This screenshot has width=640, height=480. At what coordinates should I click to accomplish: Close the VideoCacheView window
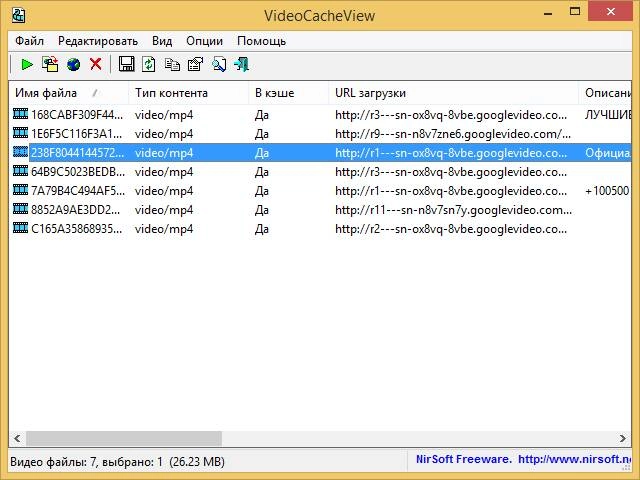(x=611, y=12)
